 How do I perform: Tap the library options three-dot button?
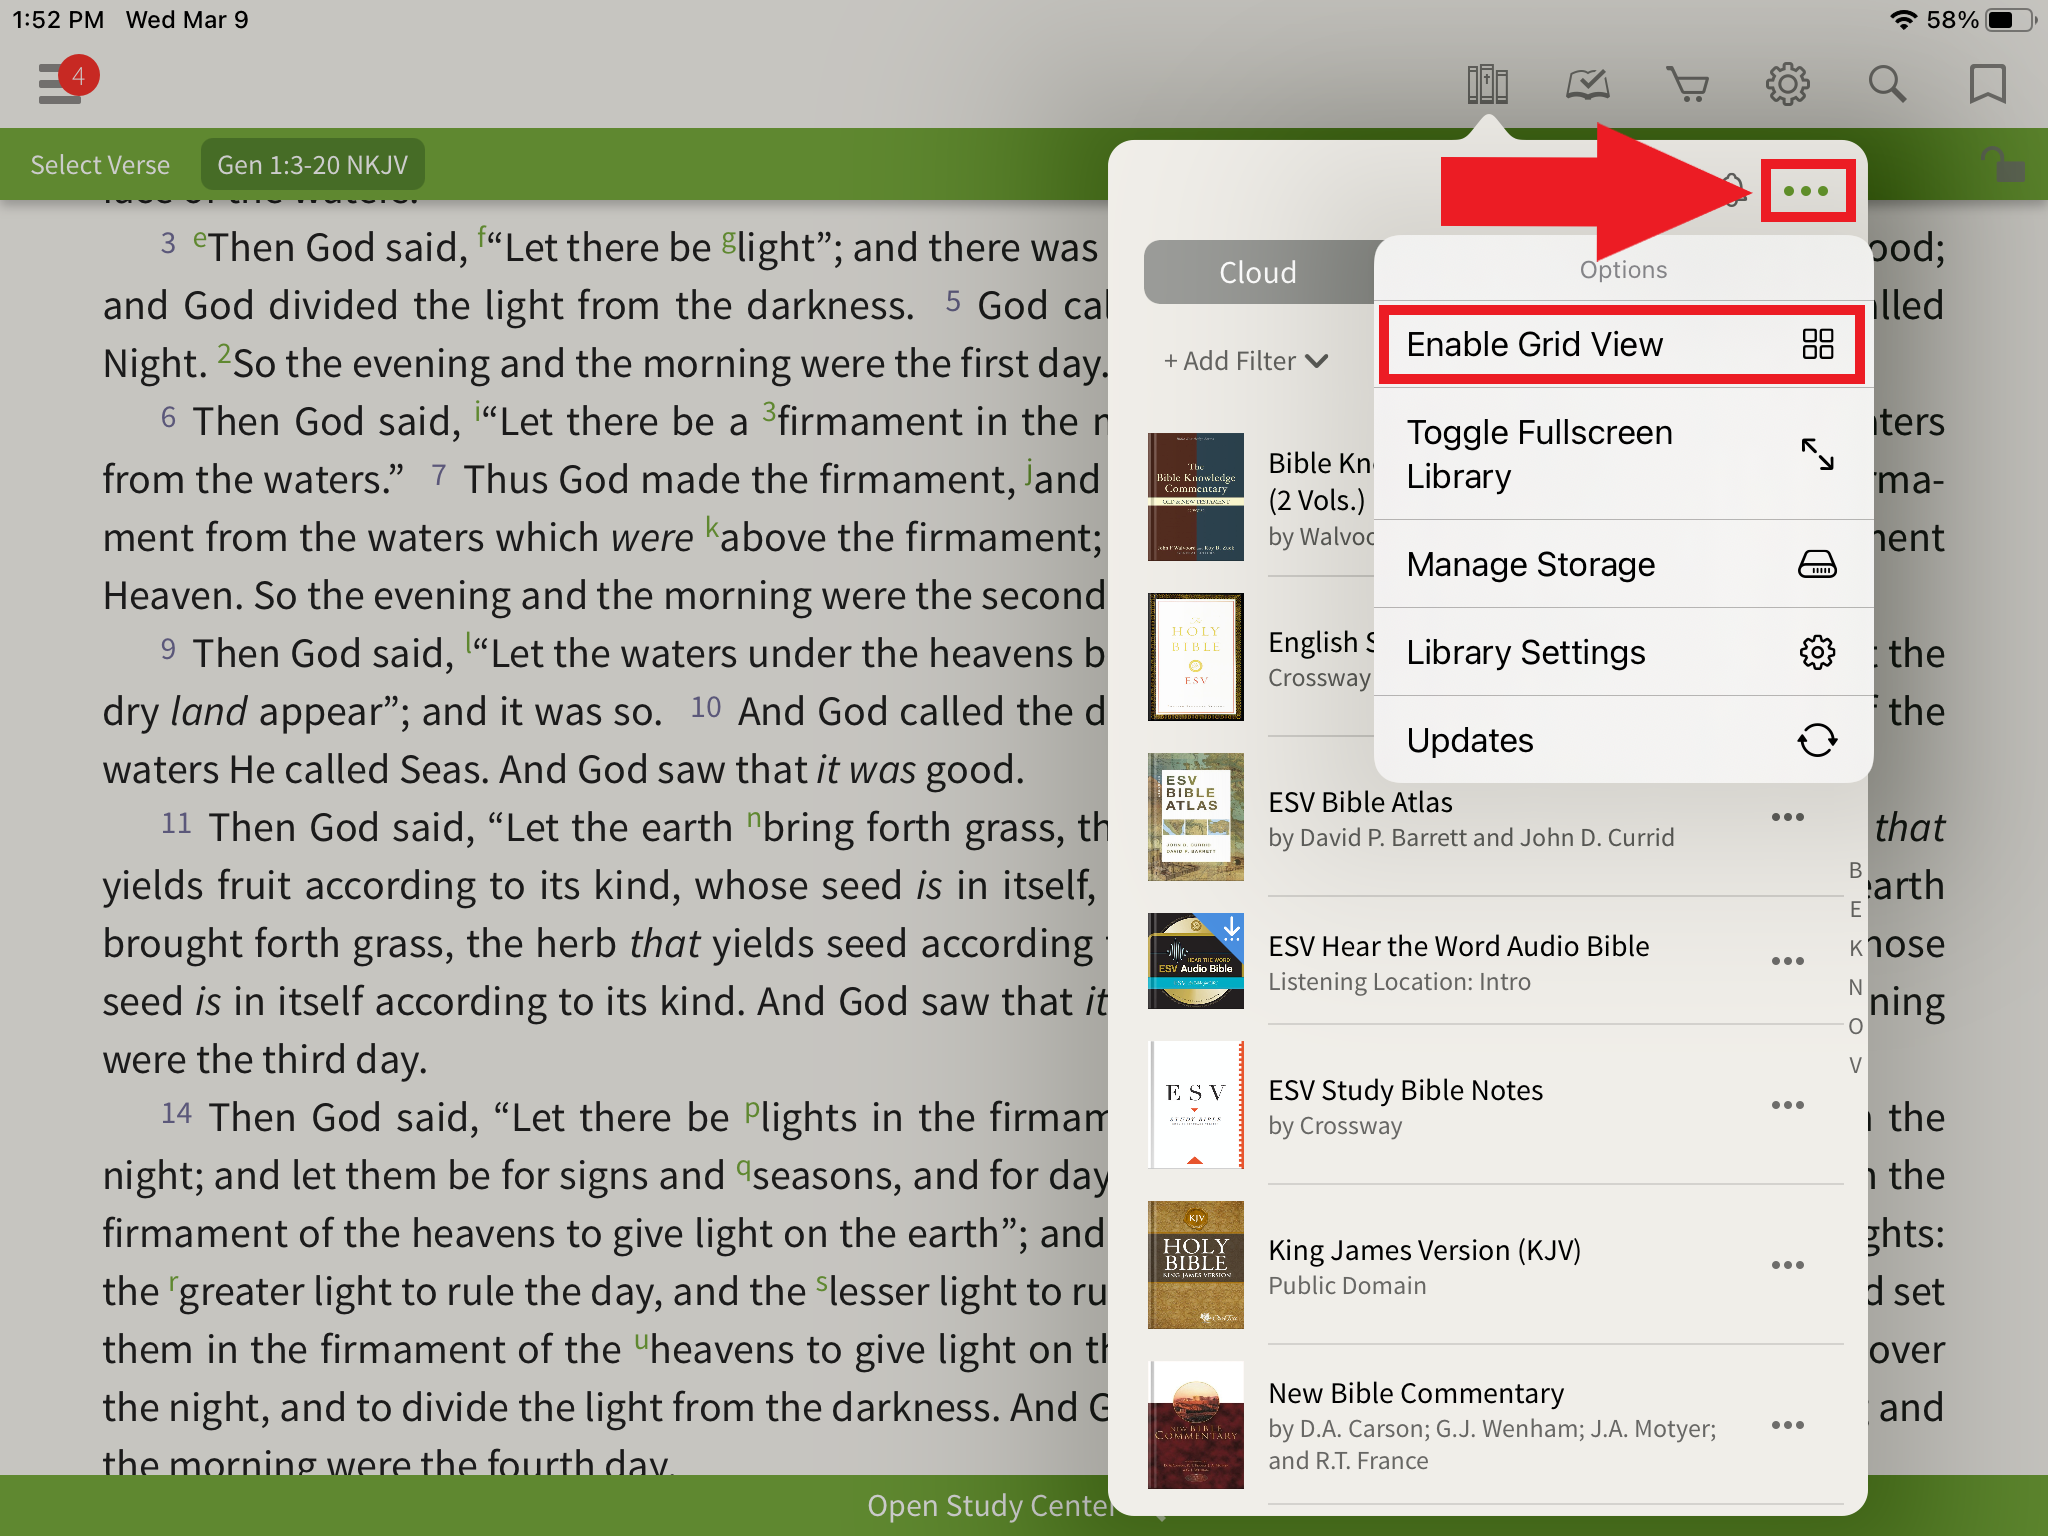click(x=1807, y=190)
